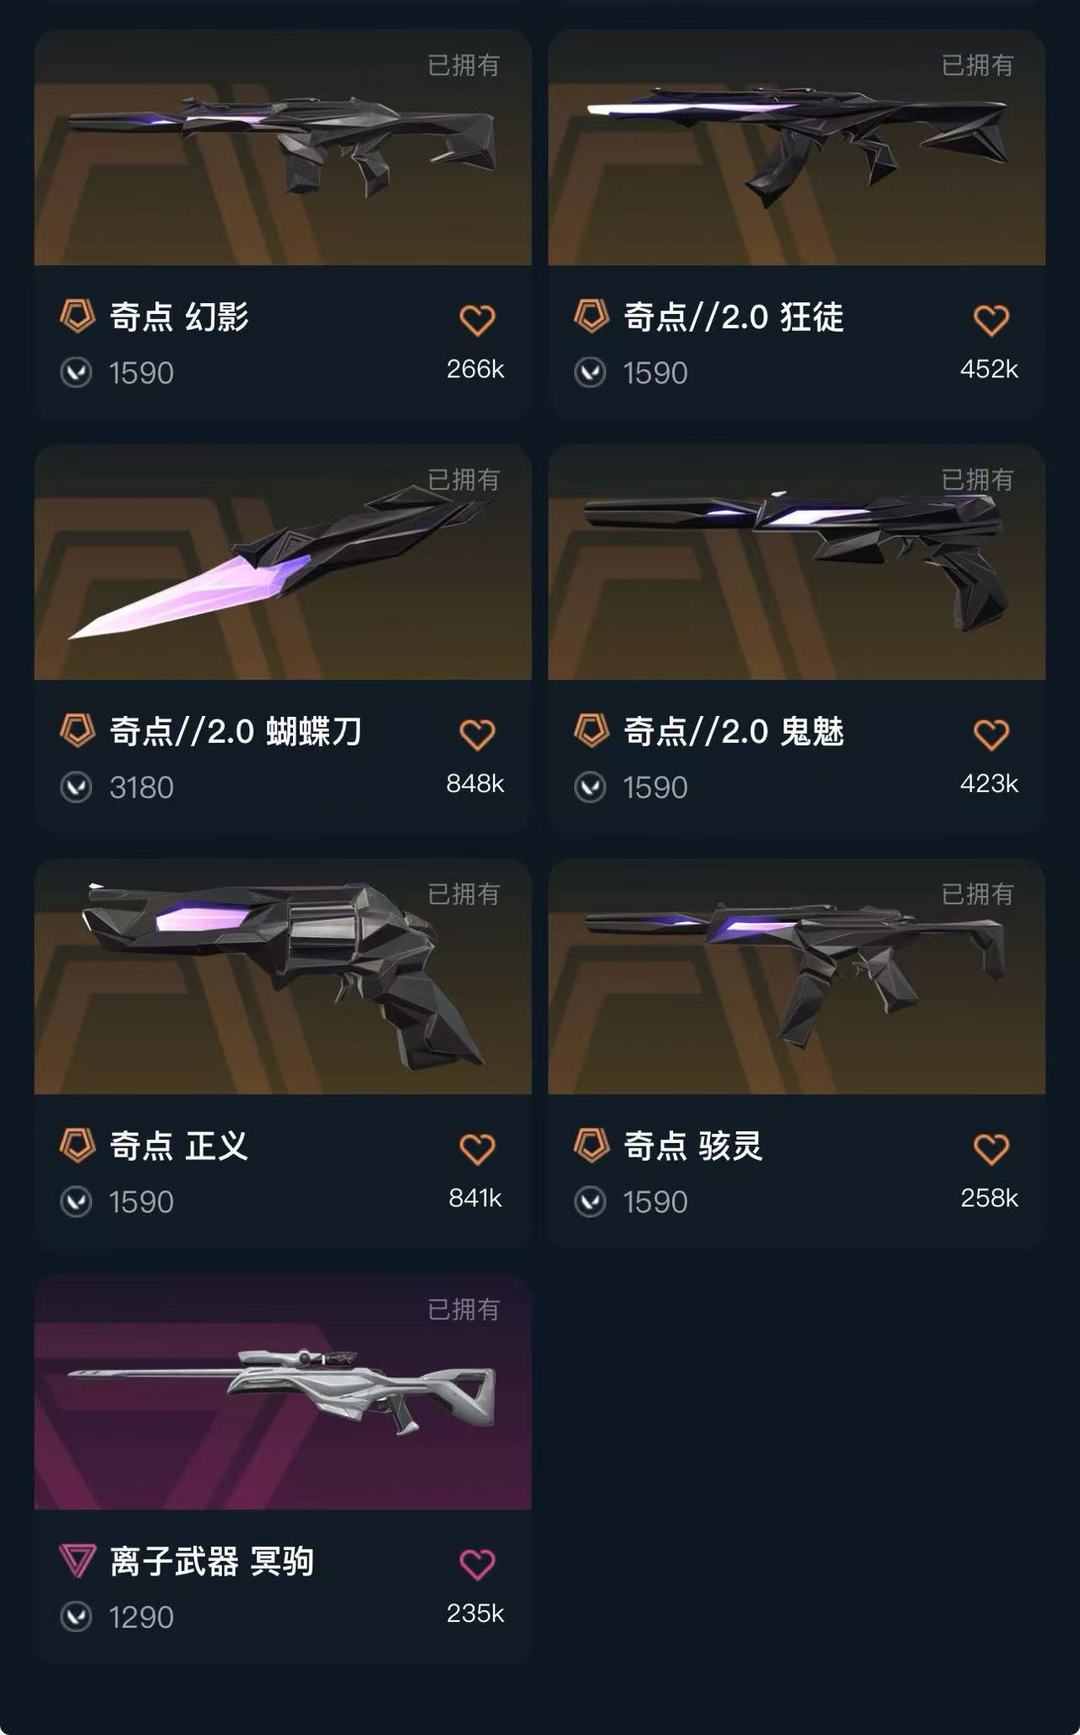Click pink triangle tier badge of 离子武器 冥驹

[77, 1560]
